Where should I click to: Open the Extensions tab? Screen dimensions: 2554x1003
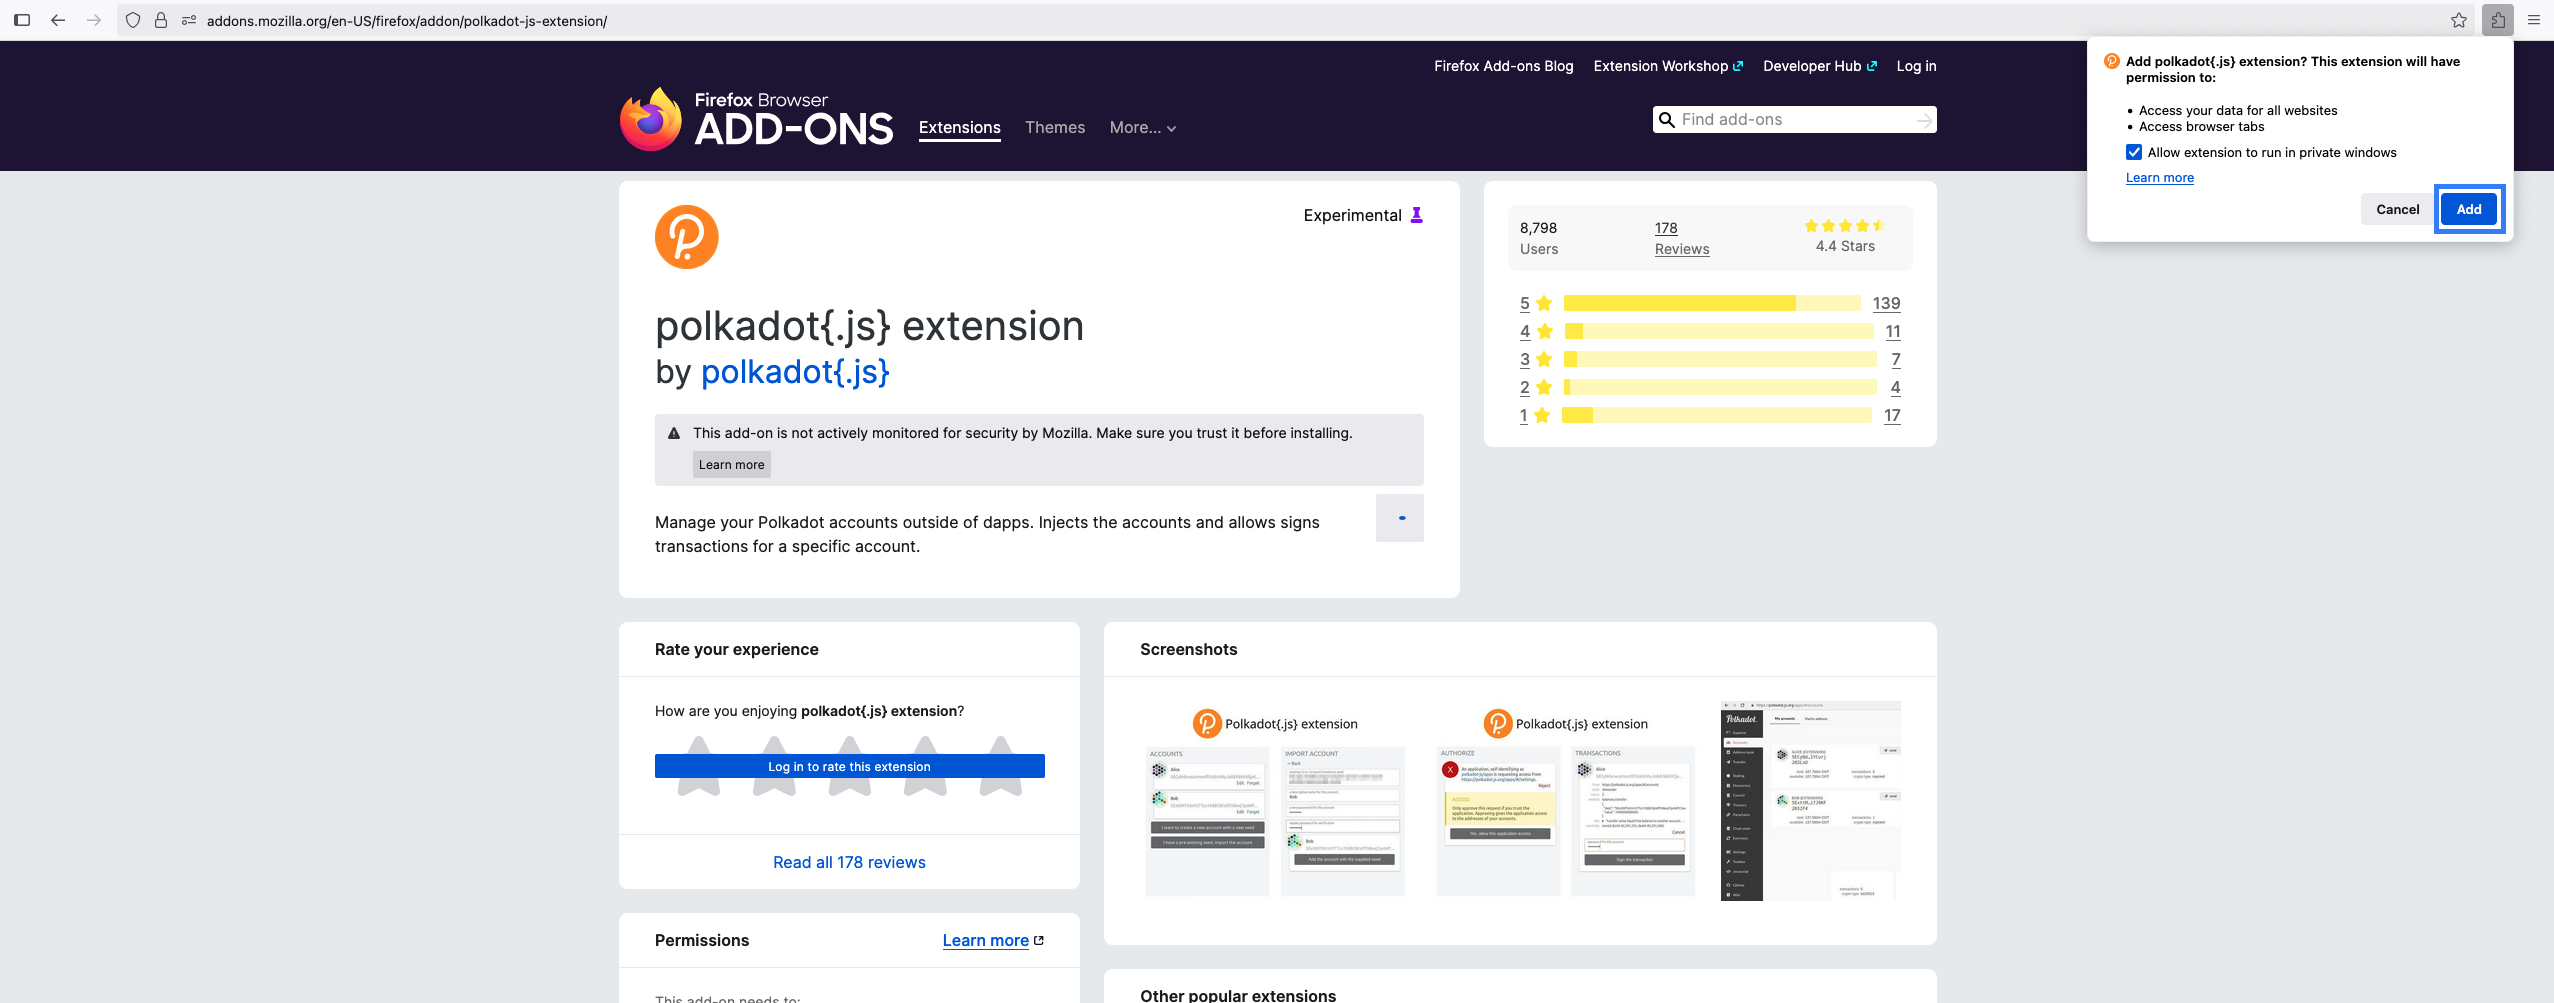coord(960,128)
